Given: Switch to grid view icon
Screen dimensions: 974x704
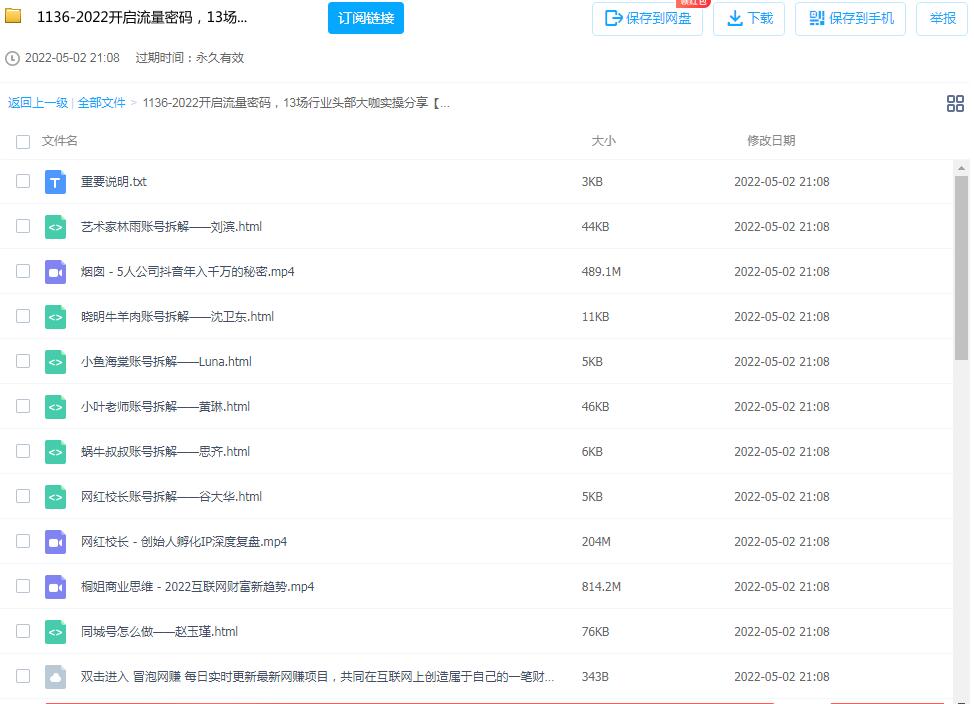Looking at the screenshot, I should click(x=955, y=103).
